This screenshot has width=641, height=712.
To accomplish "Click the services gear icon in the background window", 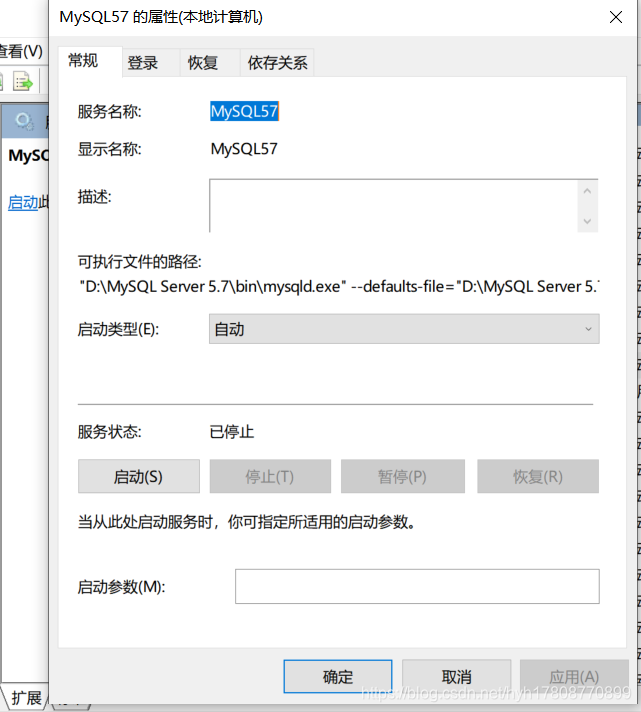I will [x=24, y=121].
